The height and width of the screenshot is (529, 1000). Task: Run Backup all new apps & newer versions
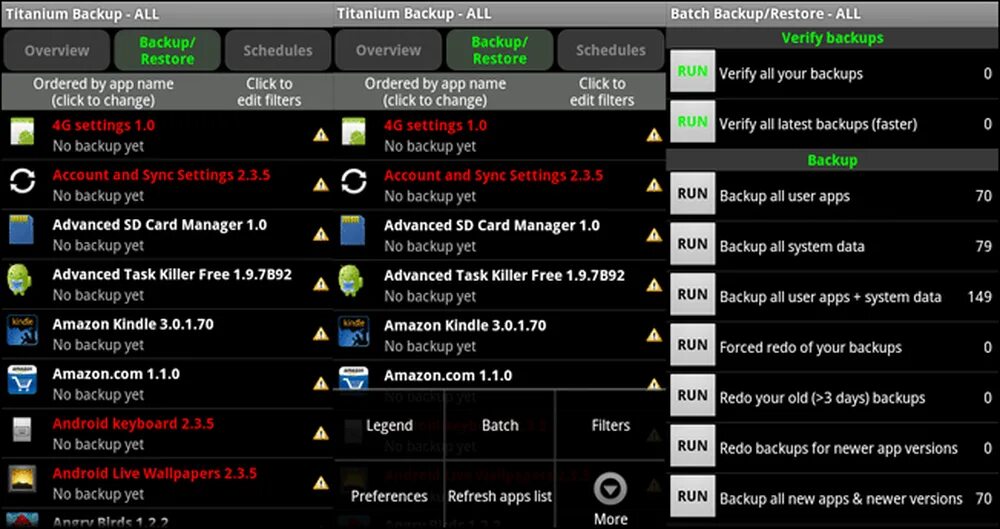point(692,496)
